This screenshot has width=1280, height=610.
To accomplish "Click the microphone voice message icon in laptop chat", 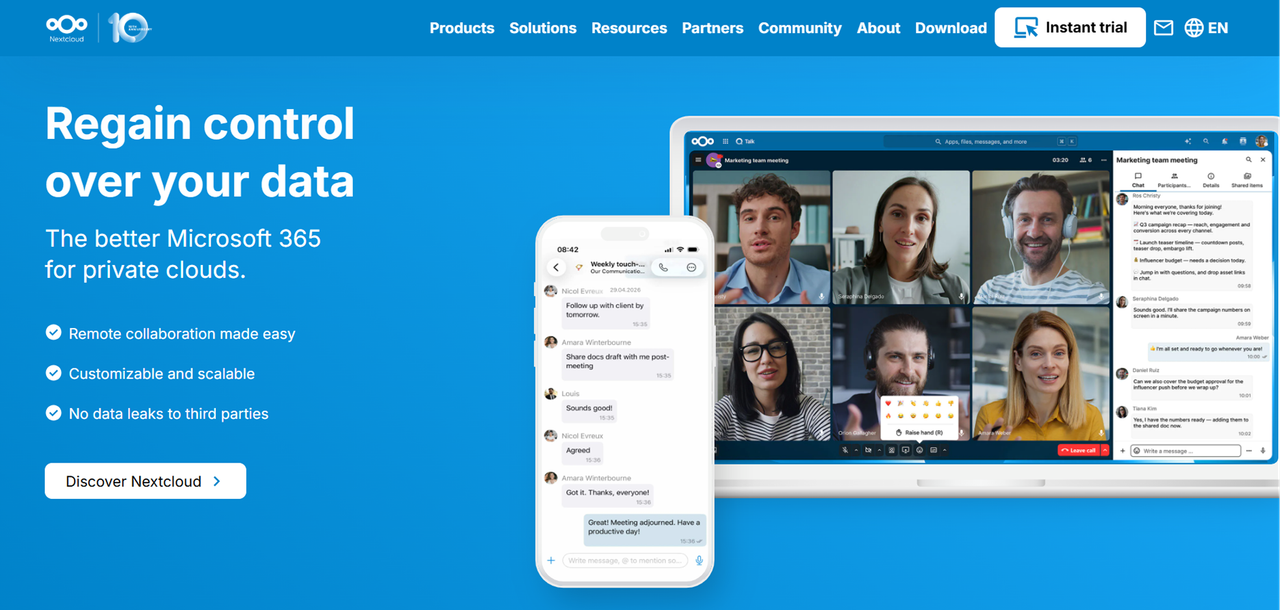I will (1263, 451).
